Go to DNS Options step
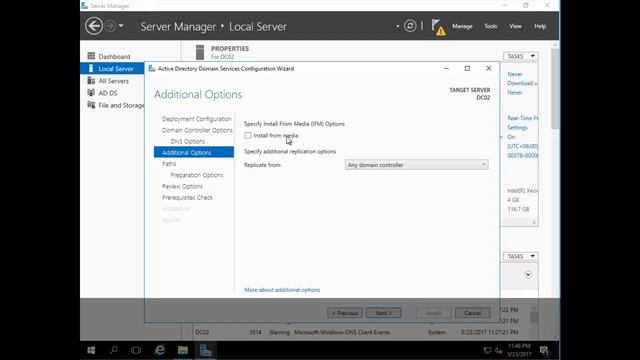The width and height of the screenshot is (640, 360). (x=187, y=141)
